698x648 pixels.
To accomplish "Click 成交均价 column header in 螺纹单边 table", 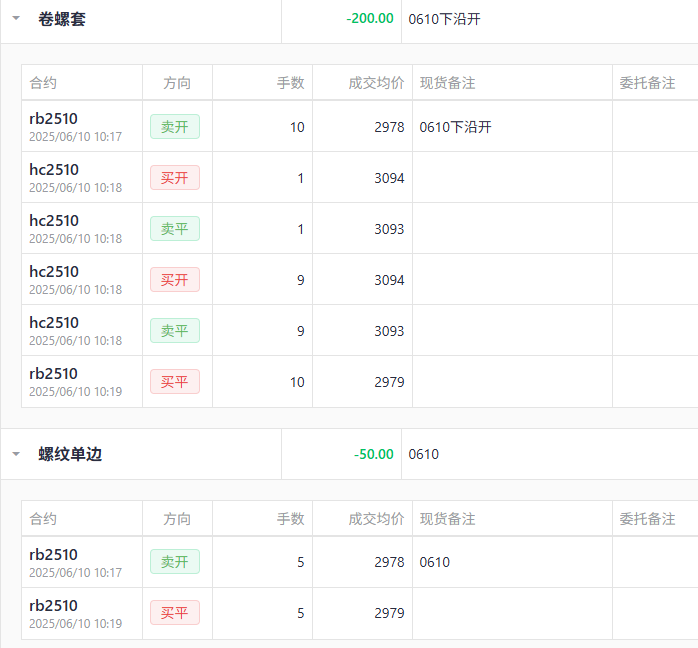I will point(376,519).
